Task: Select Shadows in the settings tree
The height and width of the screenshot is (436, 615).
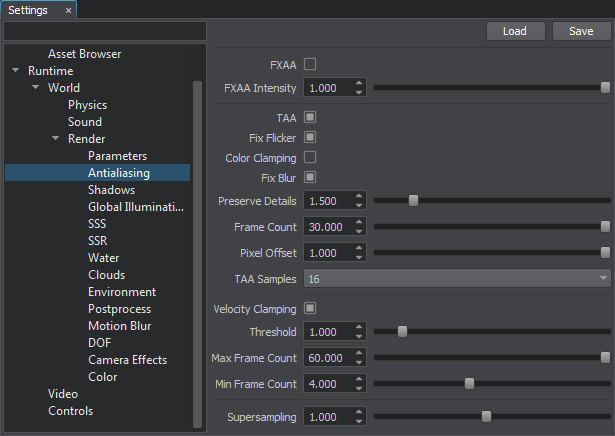Action: 111,190
